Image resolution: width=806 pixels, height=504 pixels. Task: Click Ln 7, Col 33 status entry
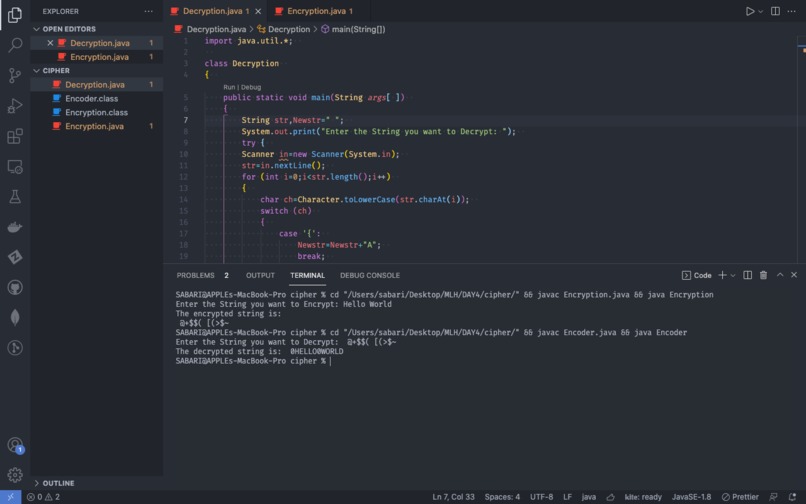[x=453, y=497]
